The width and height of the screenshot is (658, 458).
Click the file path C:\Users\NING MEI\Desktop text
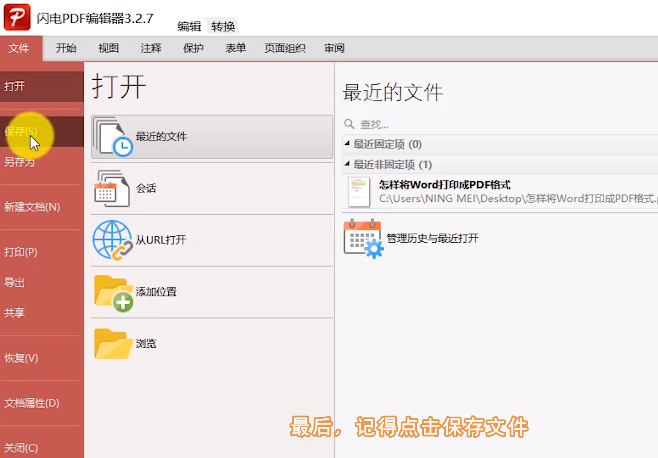tap(518, 198)
